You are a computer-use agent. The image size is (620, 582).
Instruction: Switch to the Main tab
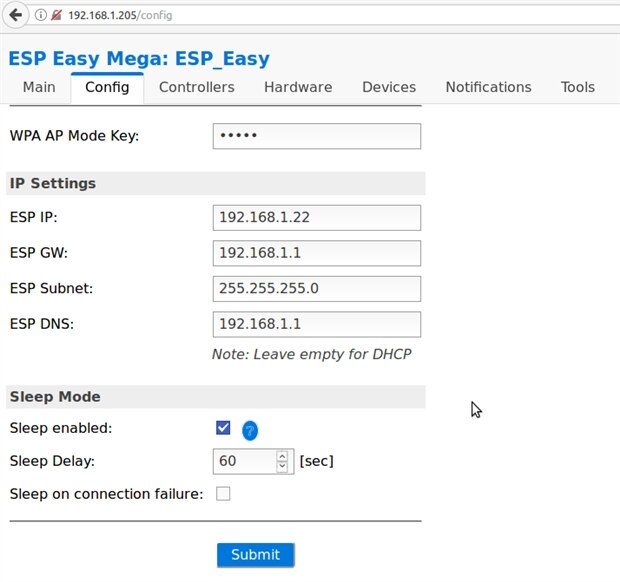(39, 87)
